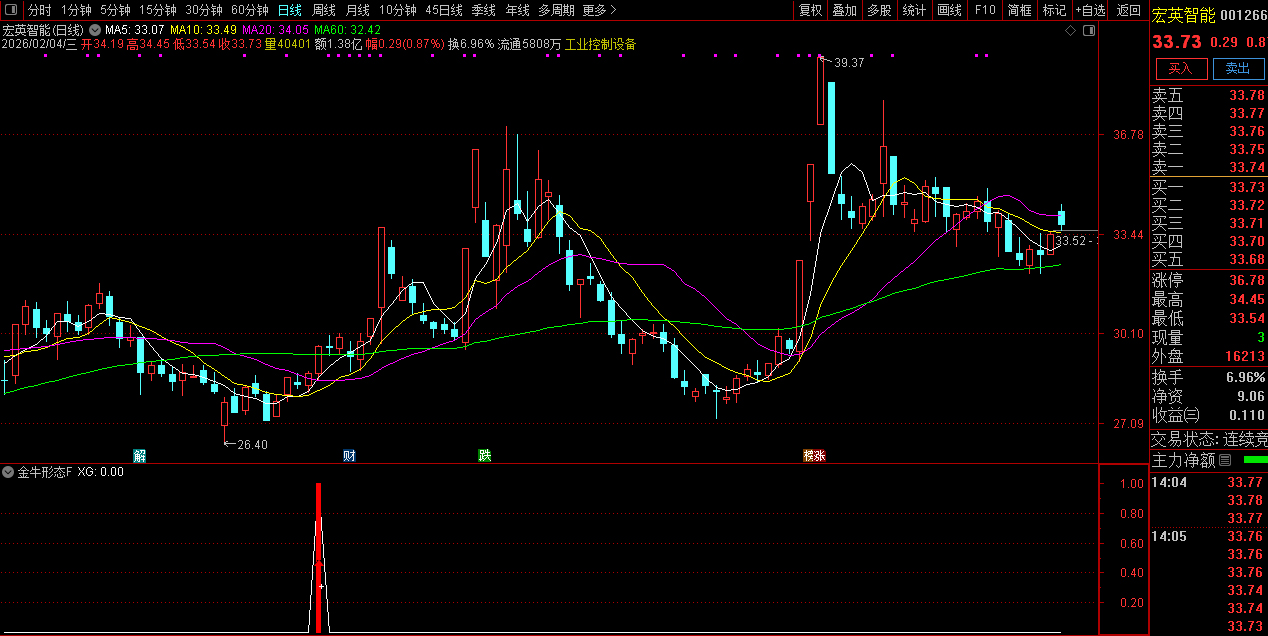Click the red 买入 buy button
1268x636 pixels.
1180,68
